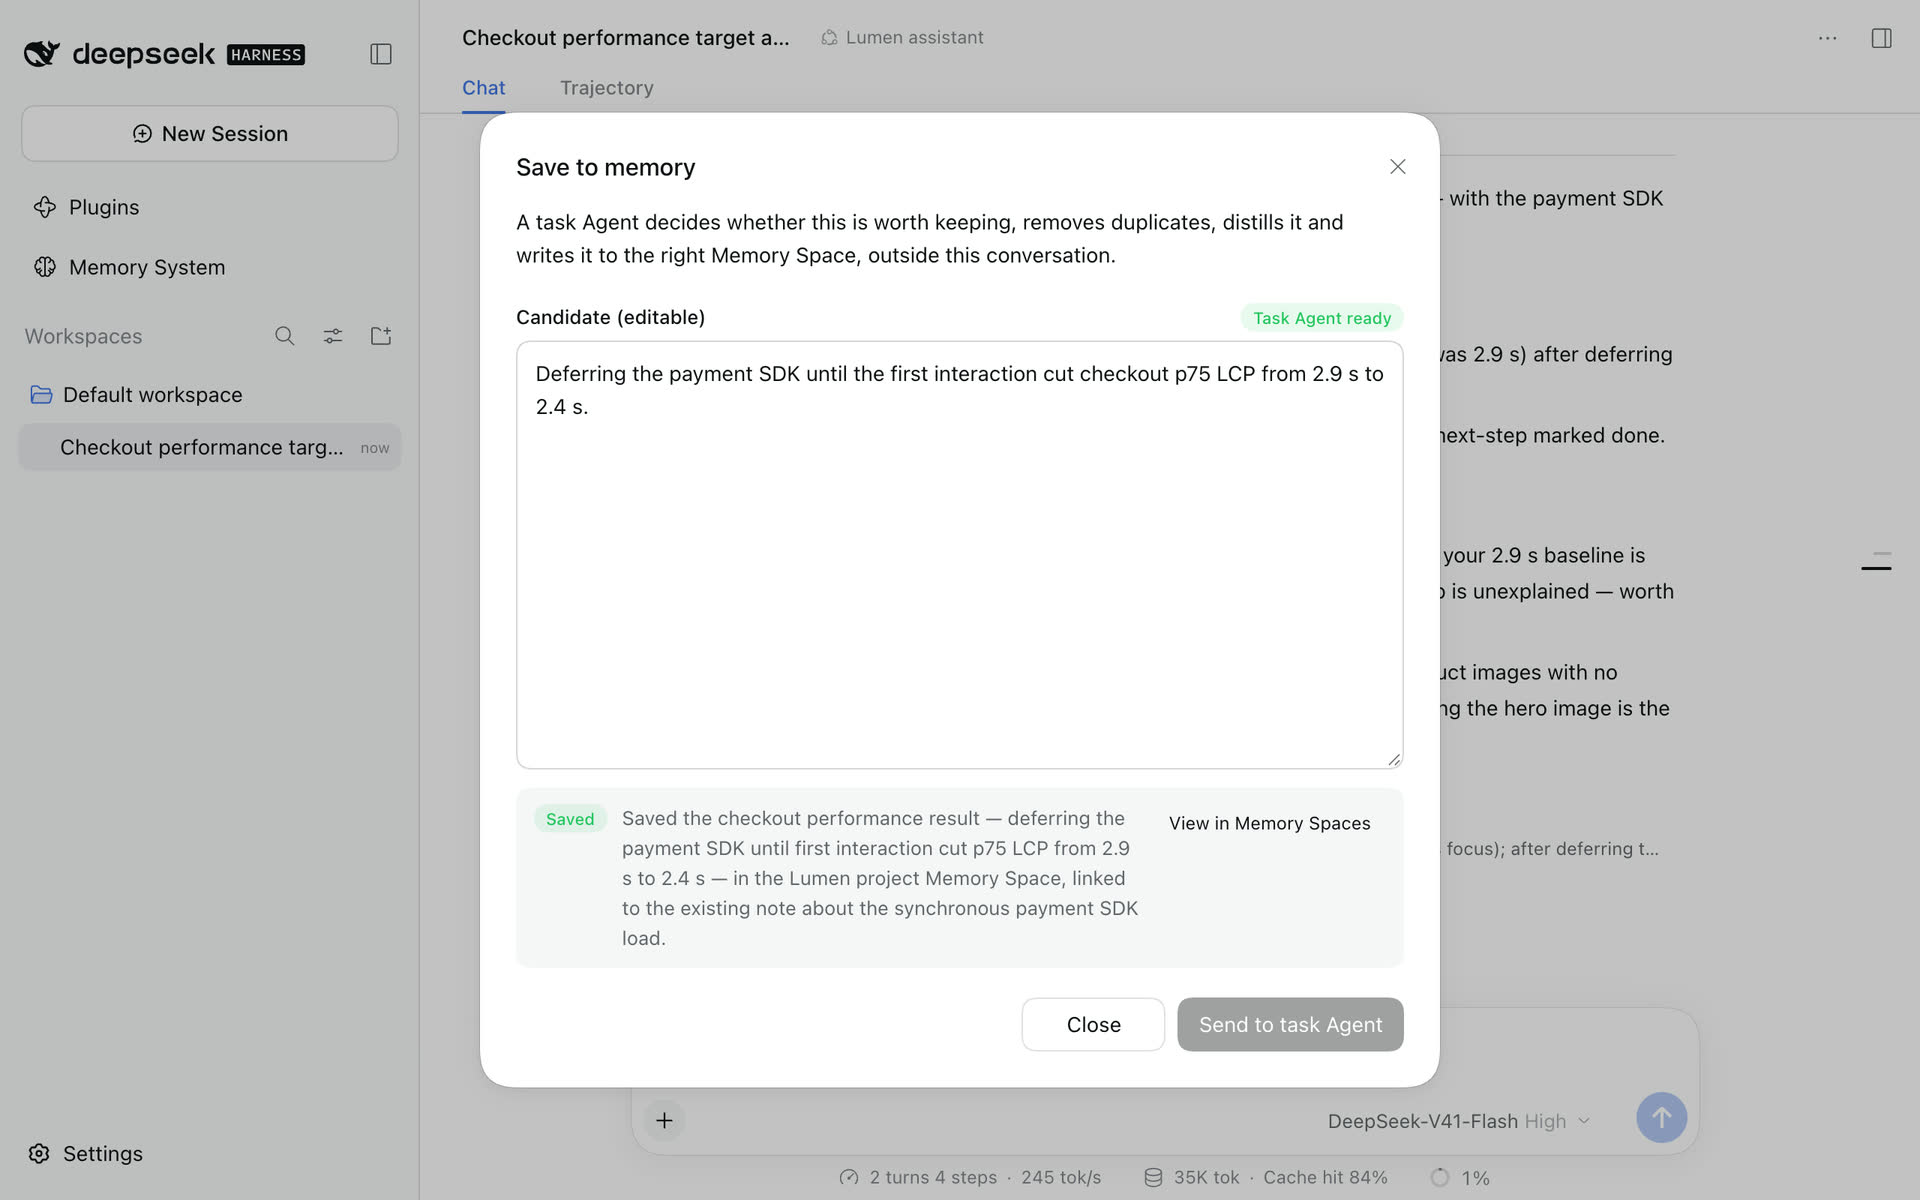This screenshot has width=1920, height=1200.
Task: Toggle the right side panel icon
Action: tap(1882, 38)
